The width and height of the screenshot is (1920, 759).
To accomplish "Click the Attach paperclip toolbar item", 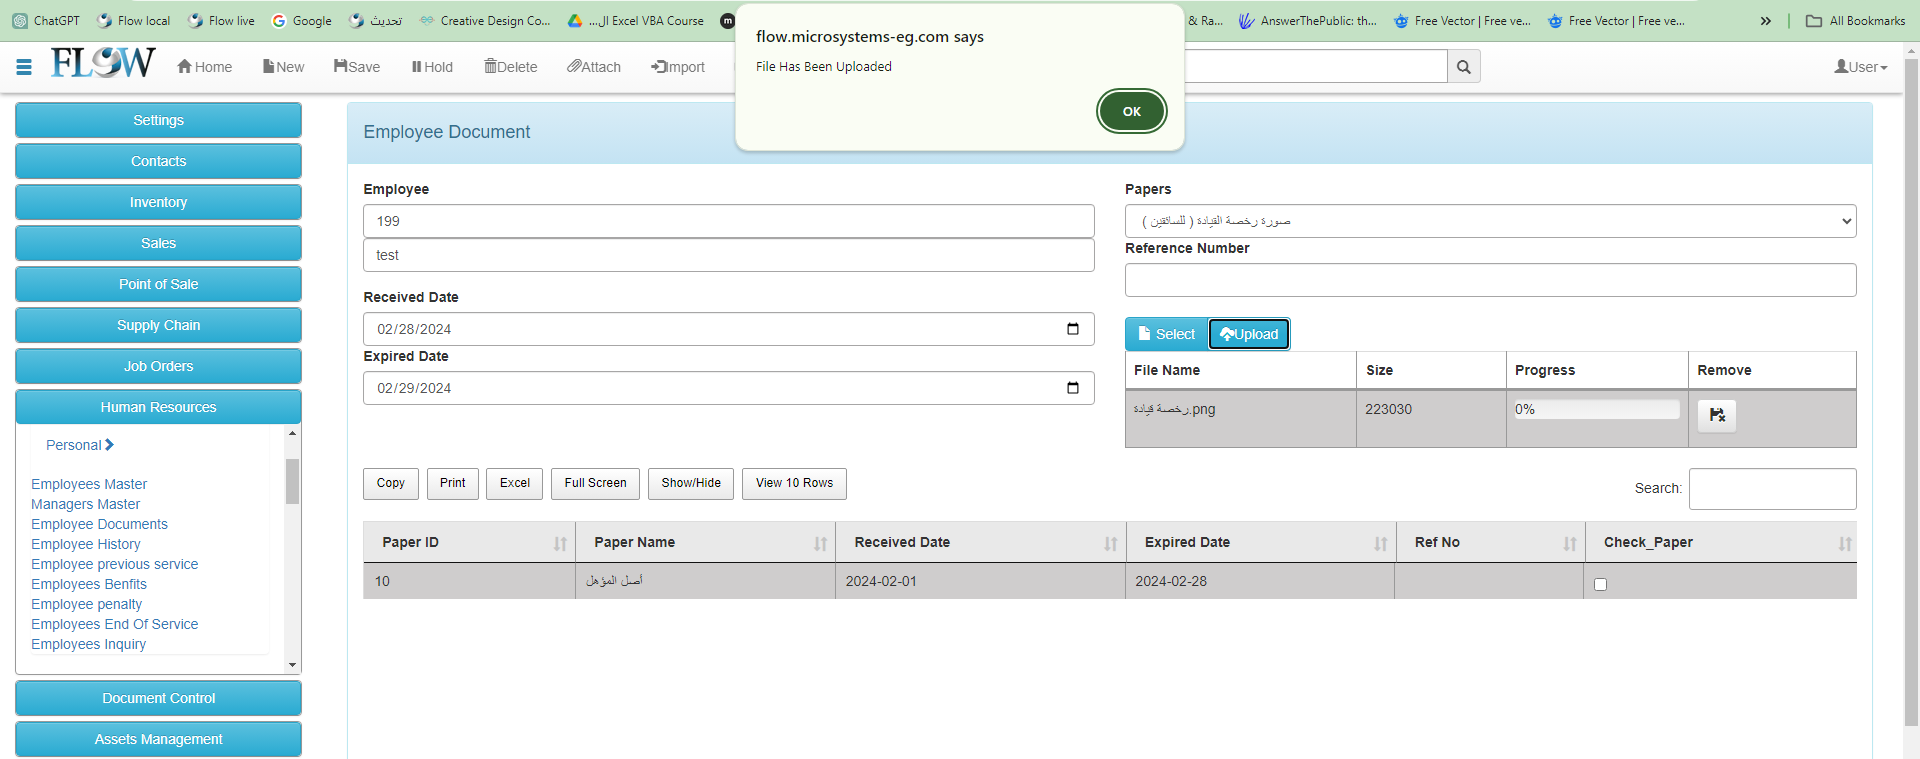I will coord(594,67).
